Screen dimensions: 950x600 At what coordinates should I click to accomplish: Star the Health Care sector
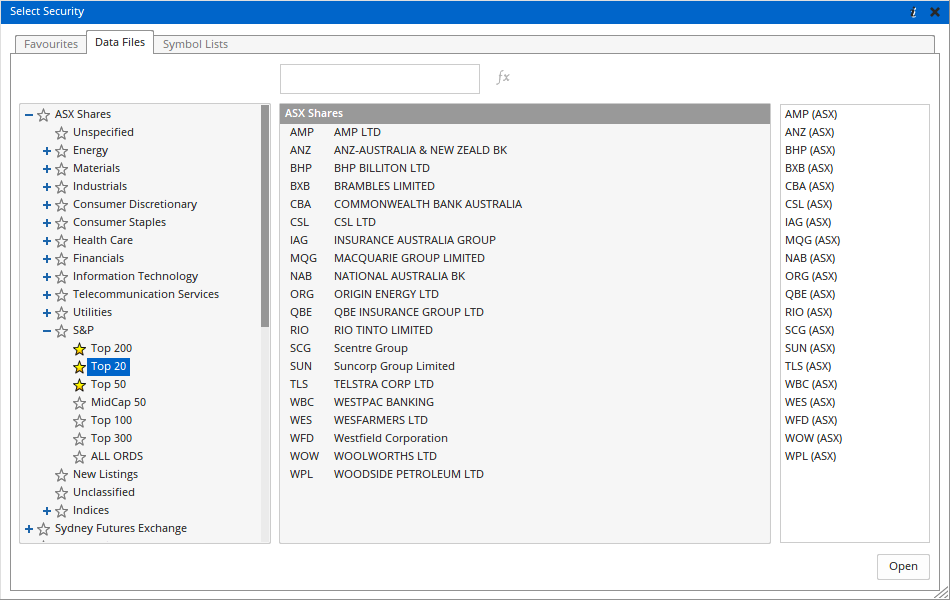(x=62, y=241)
